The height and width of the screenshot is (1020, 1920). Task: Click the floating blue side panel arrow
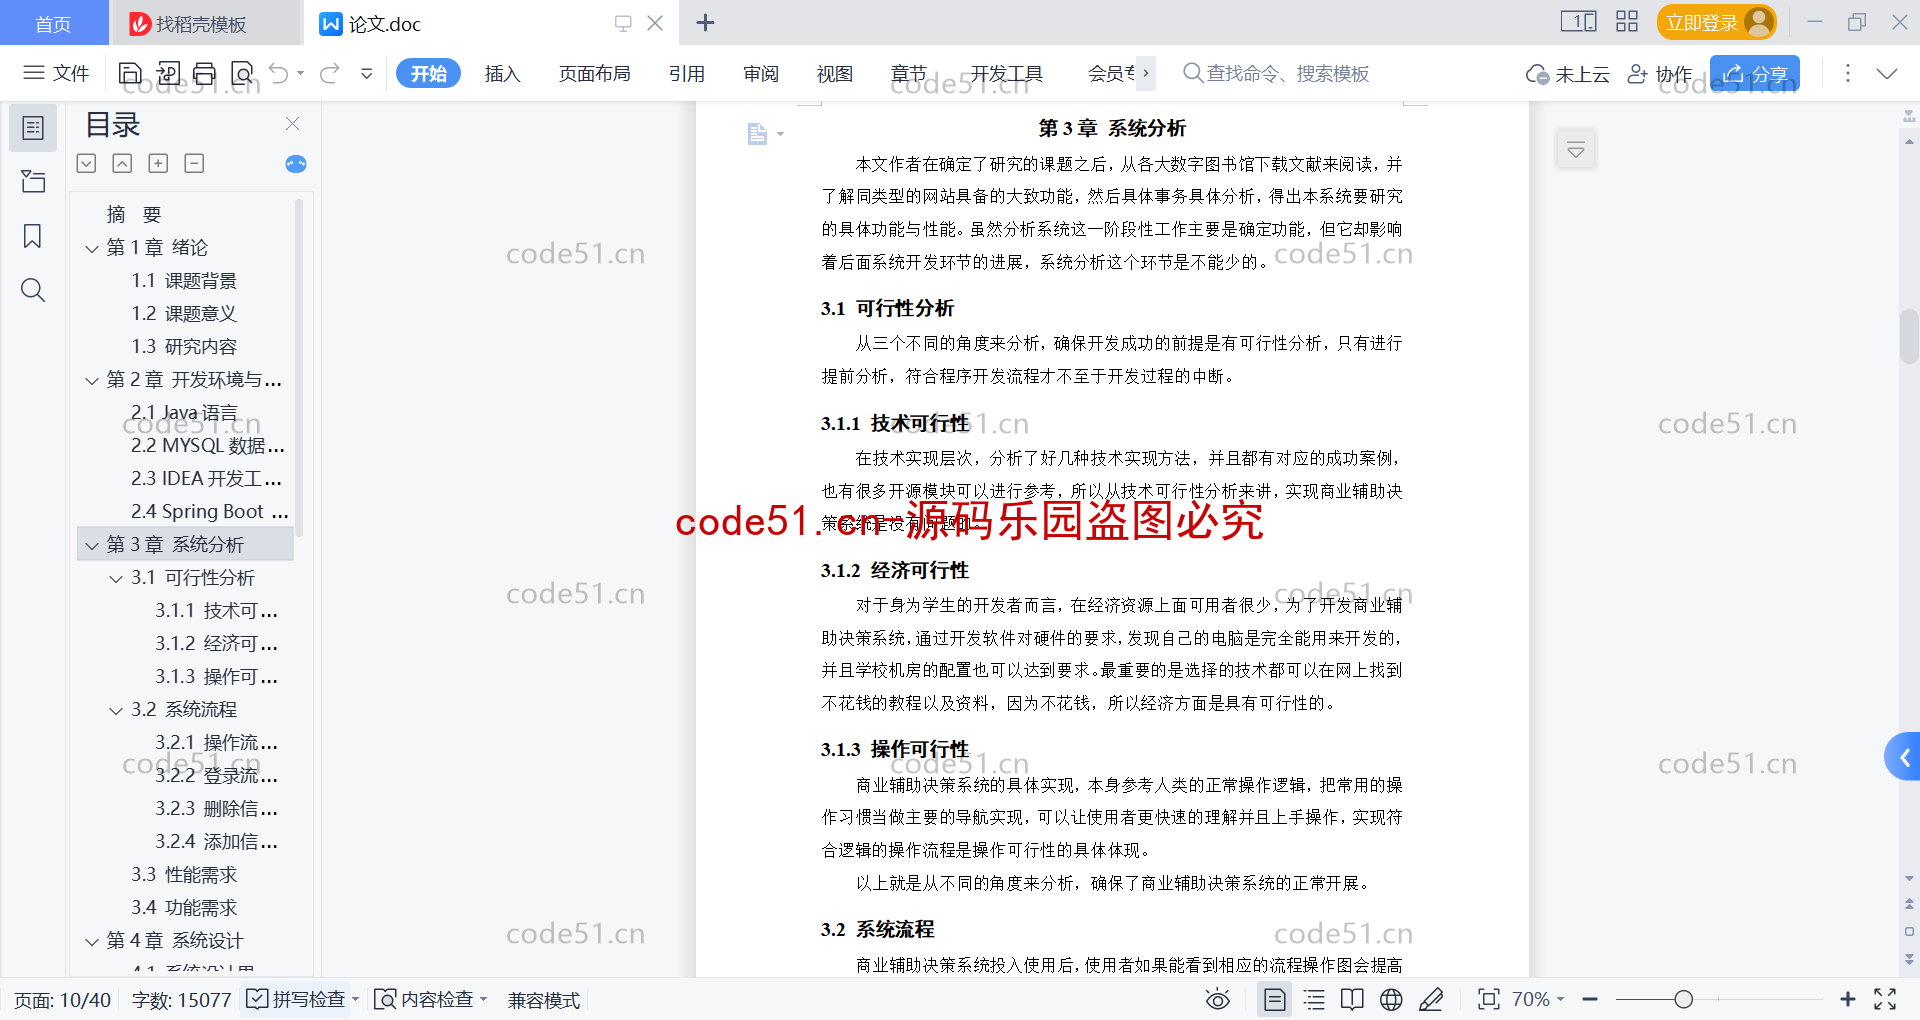tap(1903, 757)
